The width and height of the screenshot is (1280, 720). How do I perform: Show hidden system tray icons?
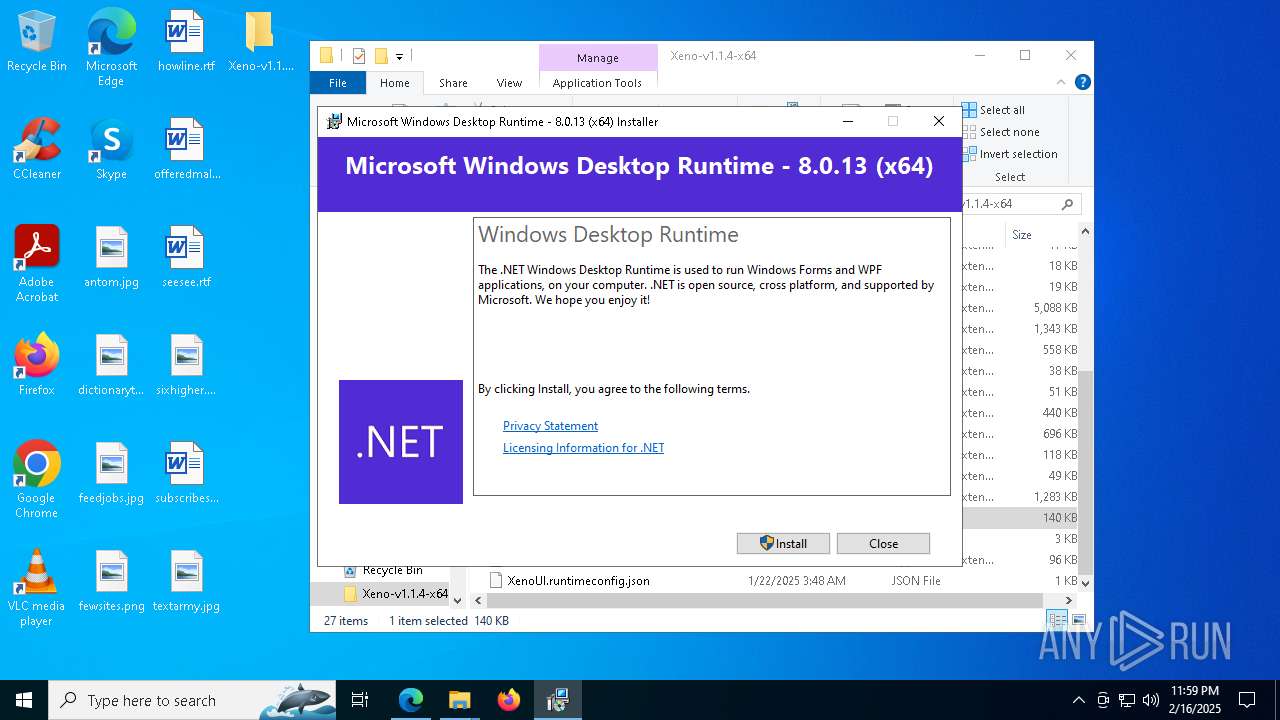point(1078,700)
